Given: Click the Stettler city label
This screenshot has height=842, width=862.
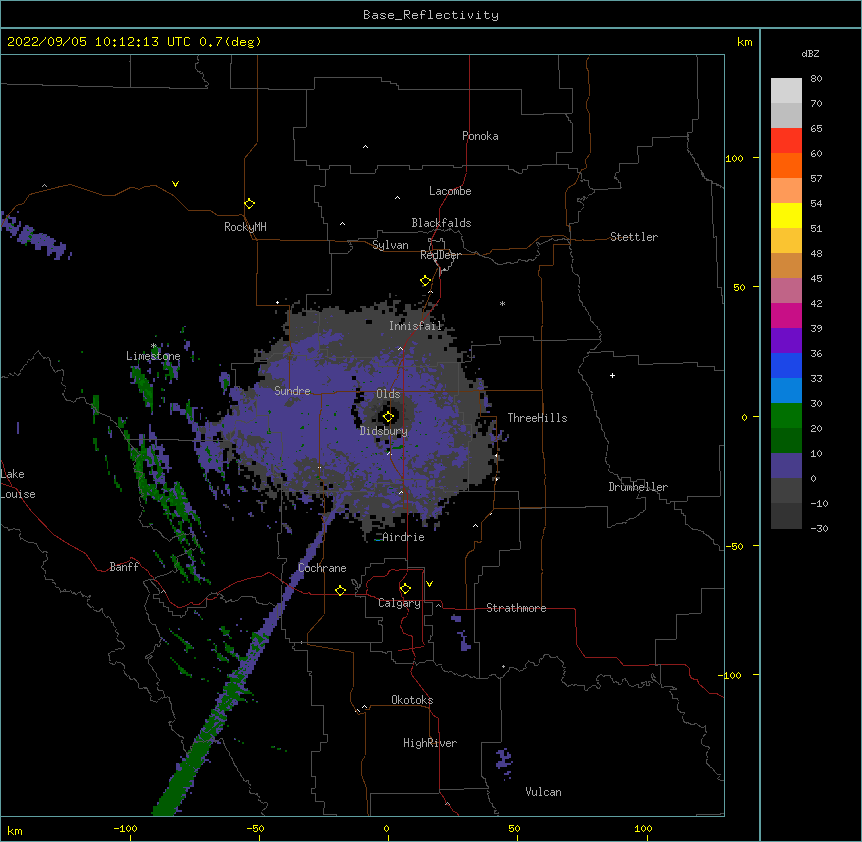Looking at the screenshot, I should tap(634, 237).
